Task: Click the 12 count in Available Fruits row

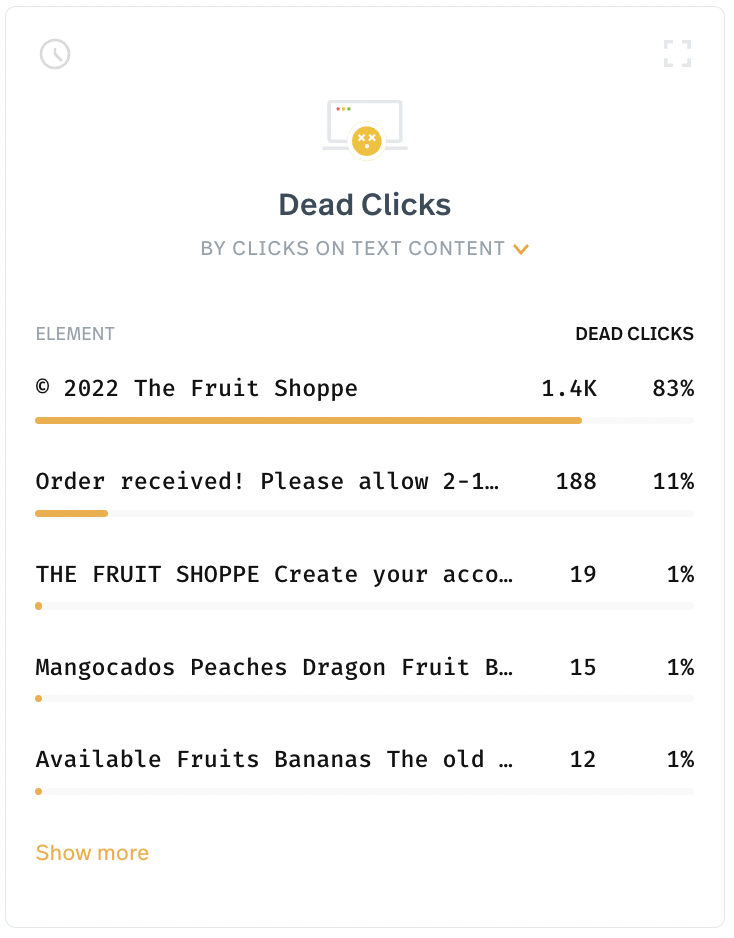Action: (x=583, y=760)
